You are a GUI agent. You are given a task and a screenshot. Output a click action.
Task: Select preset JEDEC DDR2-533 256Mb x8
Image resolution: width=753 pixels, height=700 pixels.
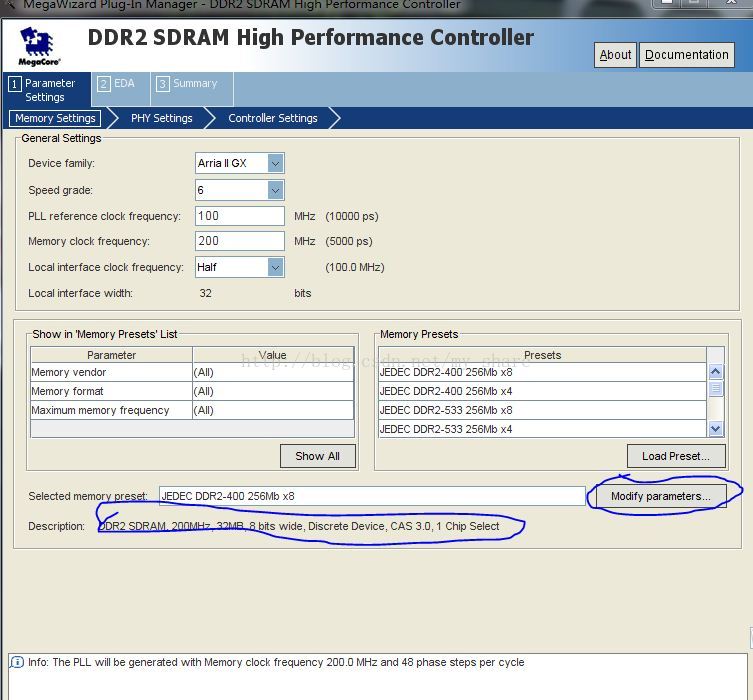click(x=542, y=410)
